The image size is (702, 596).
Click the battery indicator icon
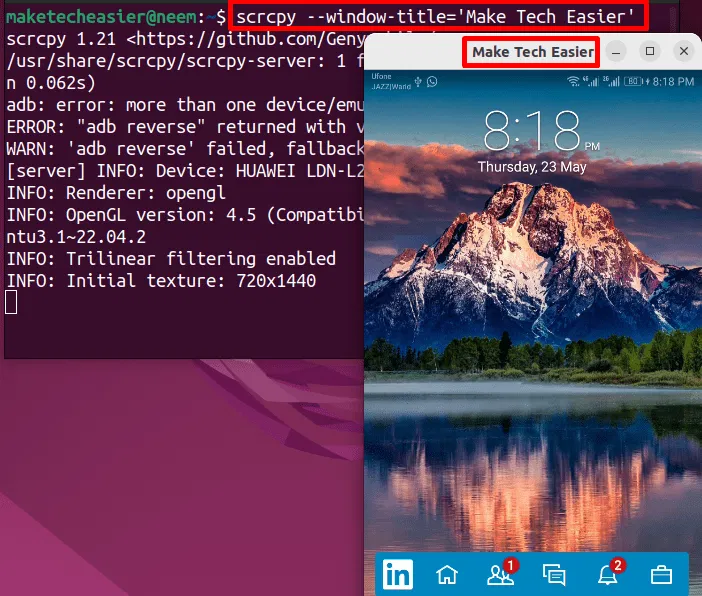coord(634,81)
